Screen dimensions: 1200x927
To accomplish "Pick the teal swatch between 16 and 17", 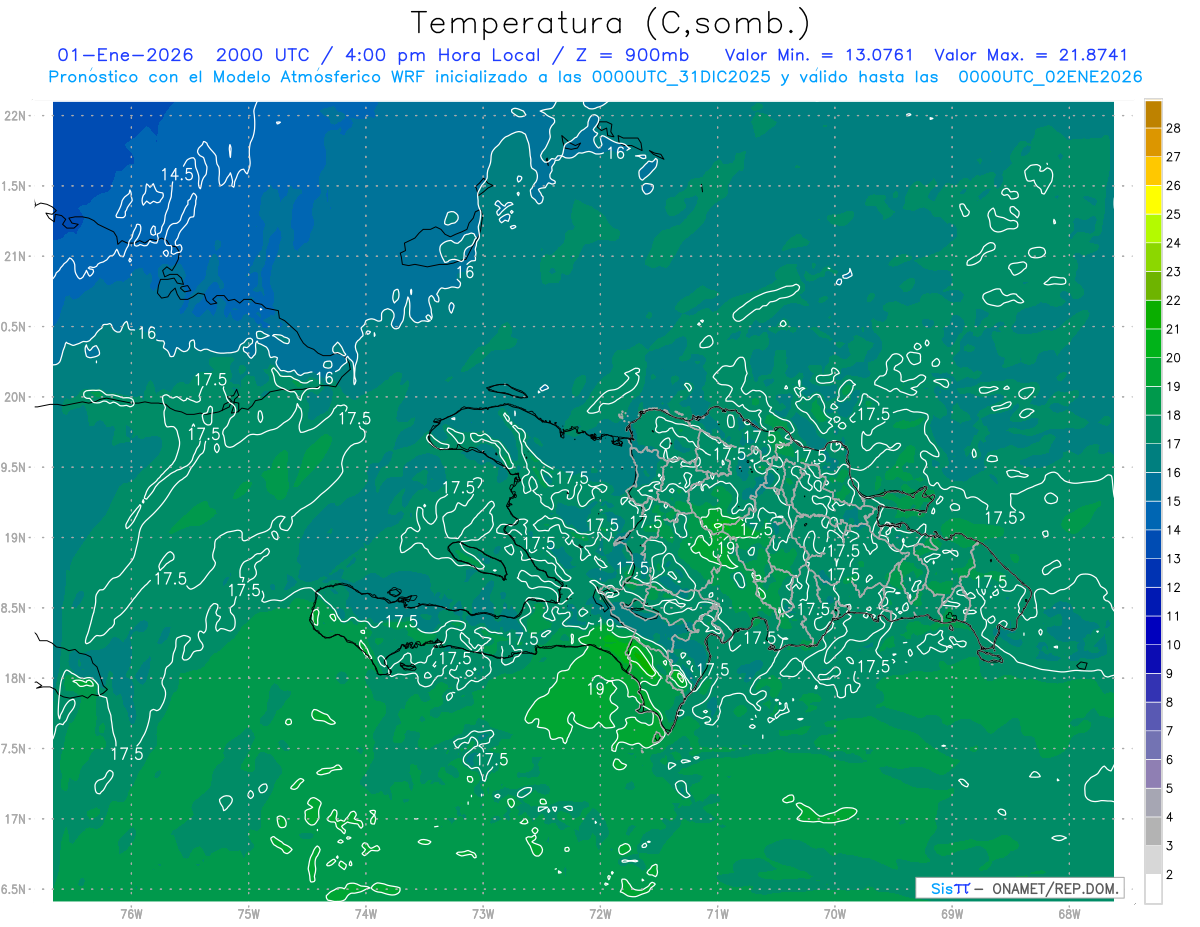I will pos(1153,458).
